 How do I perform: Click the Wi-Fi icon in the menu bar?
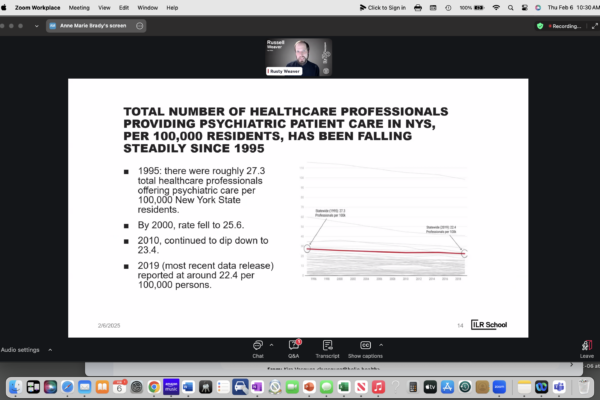[x=496, y=7]
